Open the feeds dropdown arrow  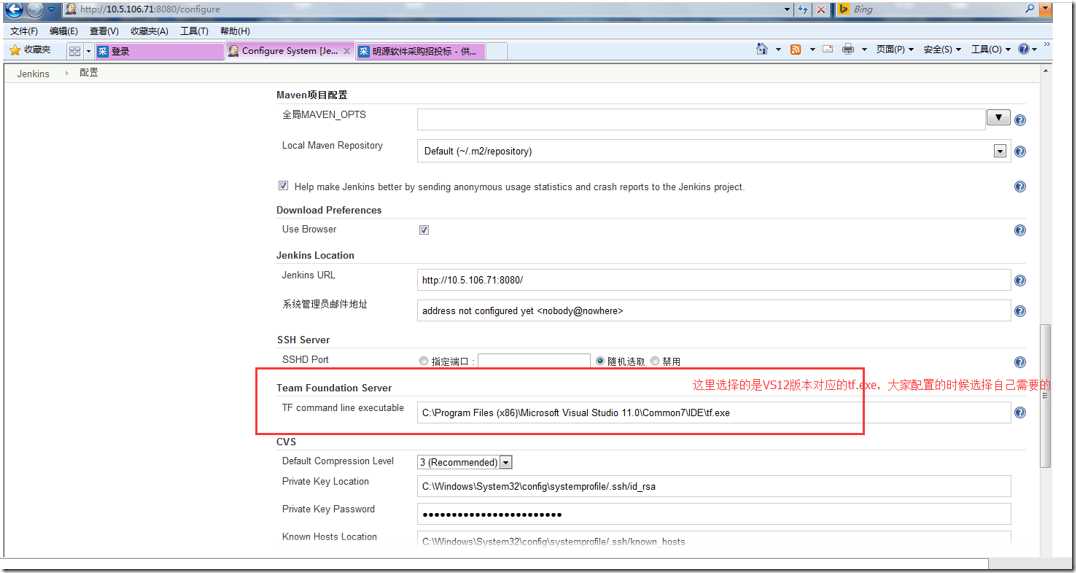point(812,49)
